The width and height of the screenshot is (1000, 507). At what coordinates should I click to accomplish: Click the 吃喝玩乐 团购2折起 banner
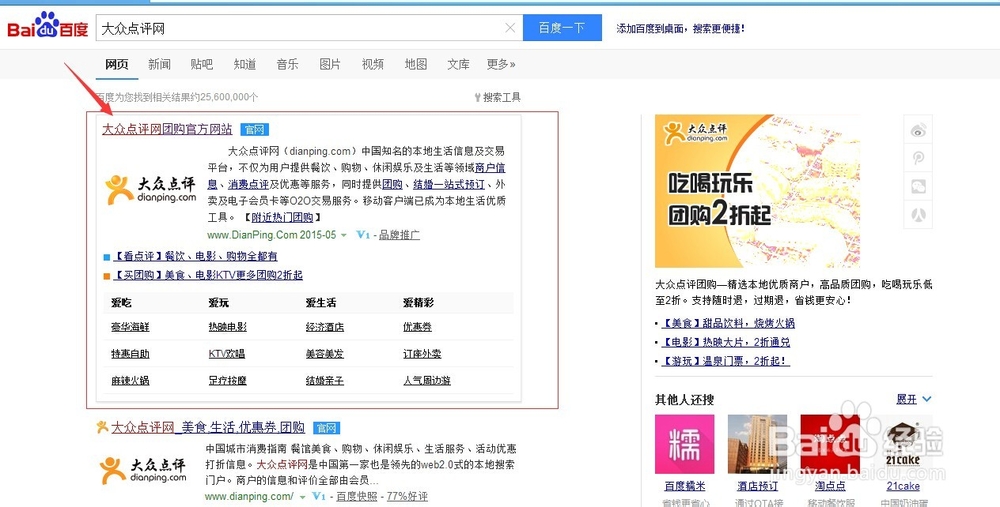tap(757, 191)
